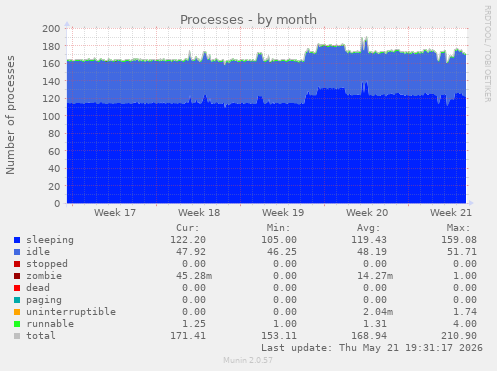Click idle minimum value 46.25
497x371 pixels.
pos(282,252)
